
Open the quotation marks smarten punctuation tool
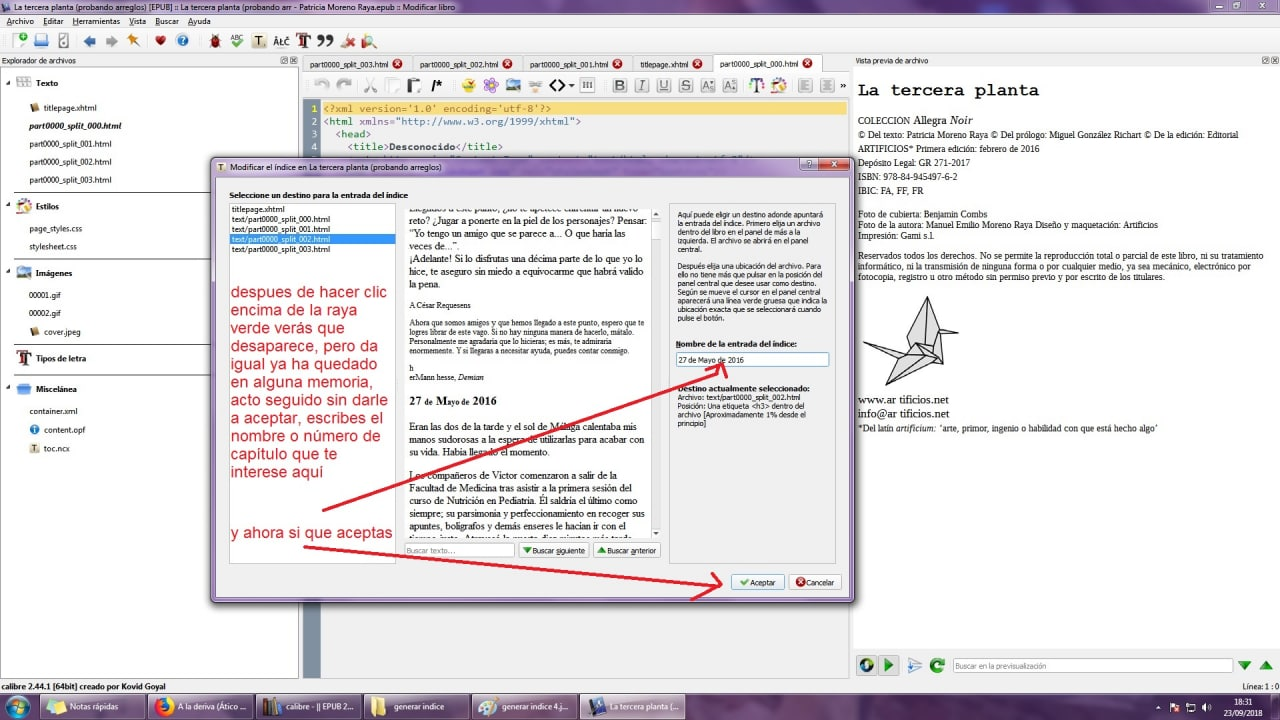[x=325, y=41]
